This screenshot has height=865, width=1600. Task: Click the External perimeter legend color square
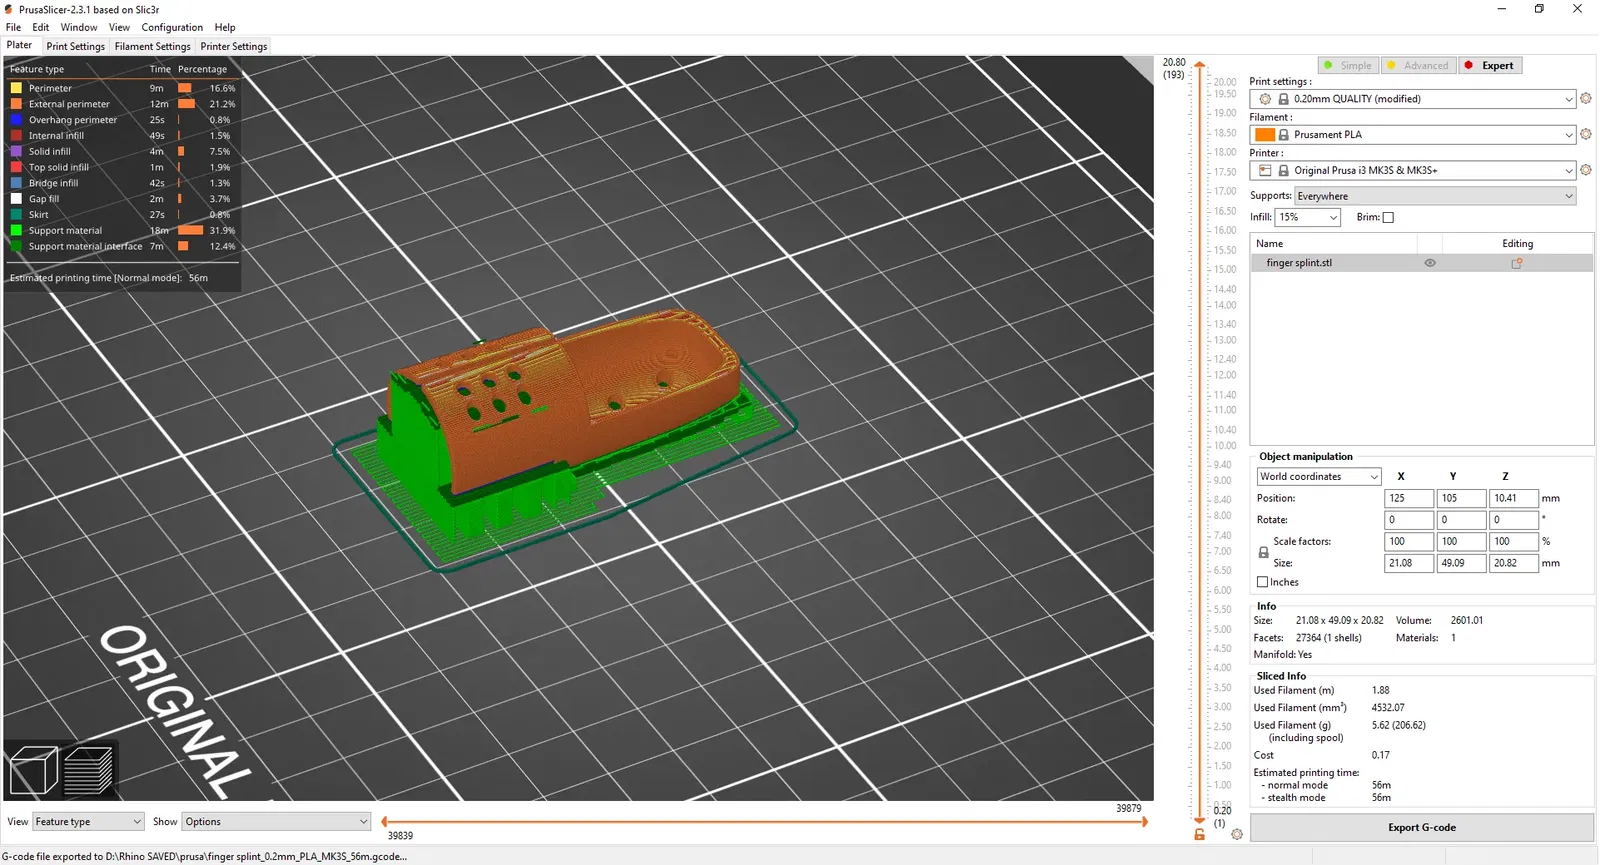[x=16, y=104]
